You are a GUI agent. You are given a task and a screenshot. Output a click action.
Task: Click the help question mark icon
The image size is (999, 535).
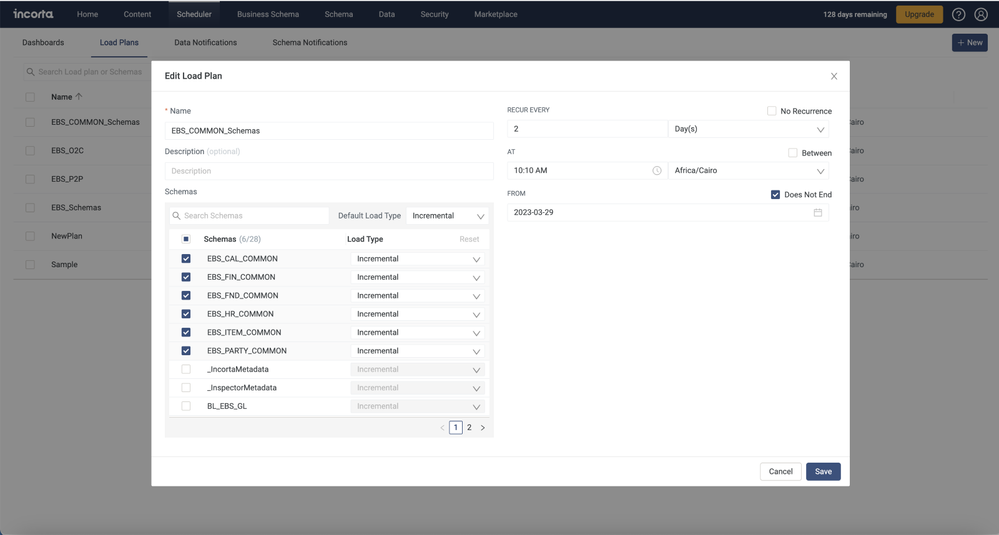(x=958, y=15)
